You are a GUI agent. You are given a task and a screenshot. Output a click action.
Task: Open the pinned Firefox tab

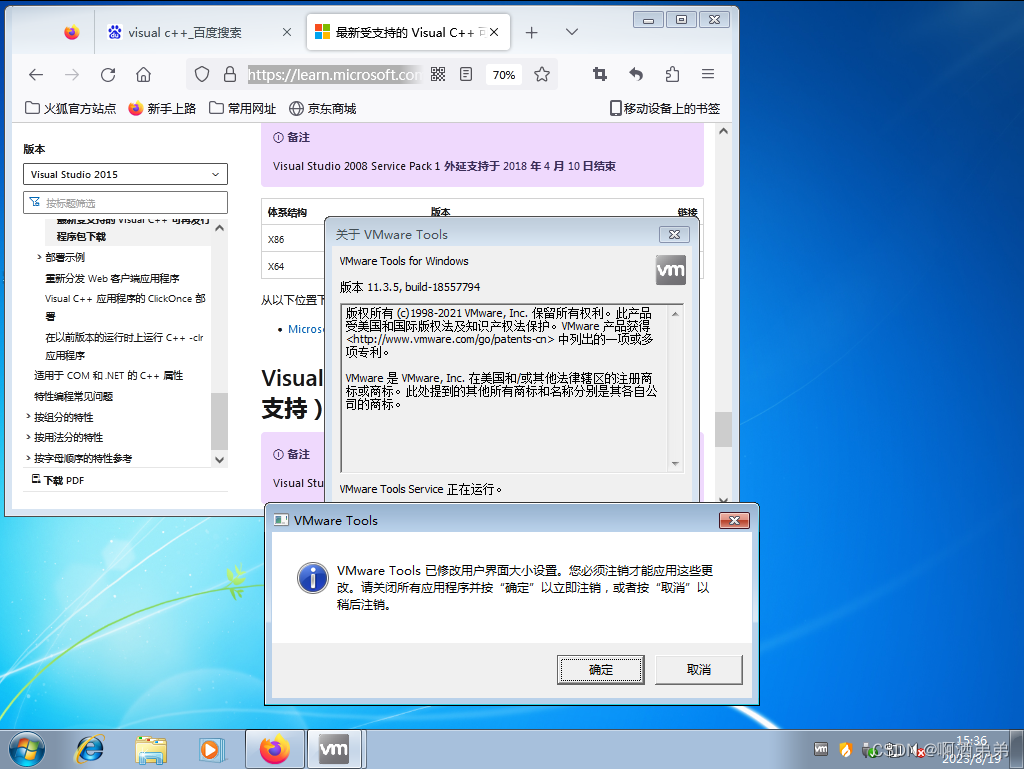point(72,32)
